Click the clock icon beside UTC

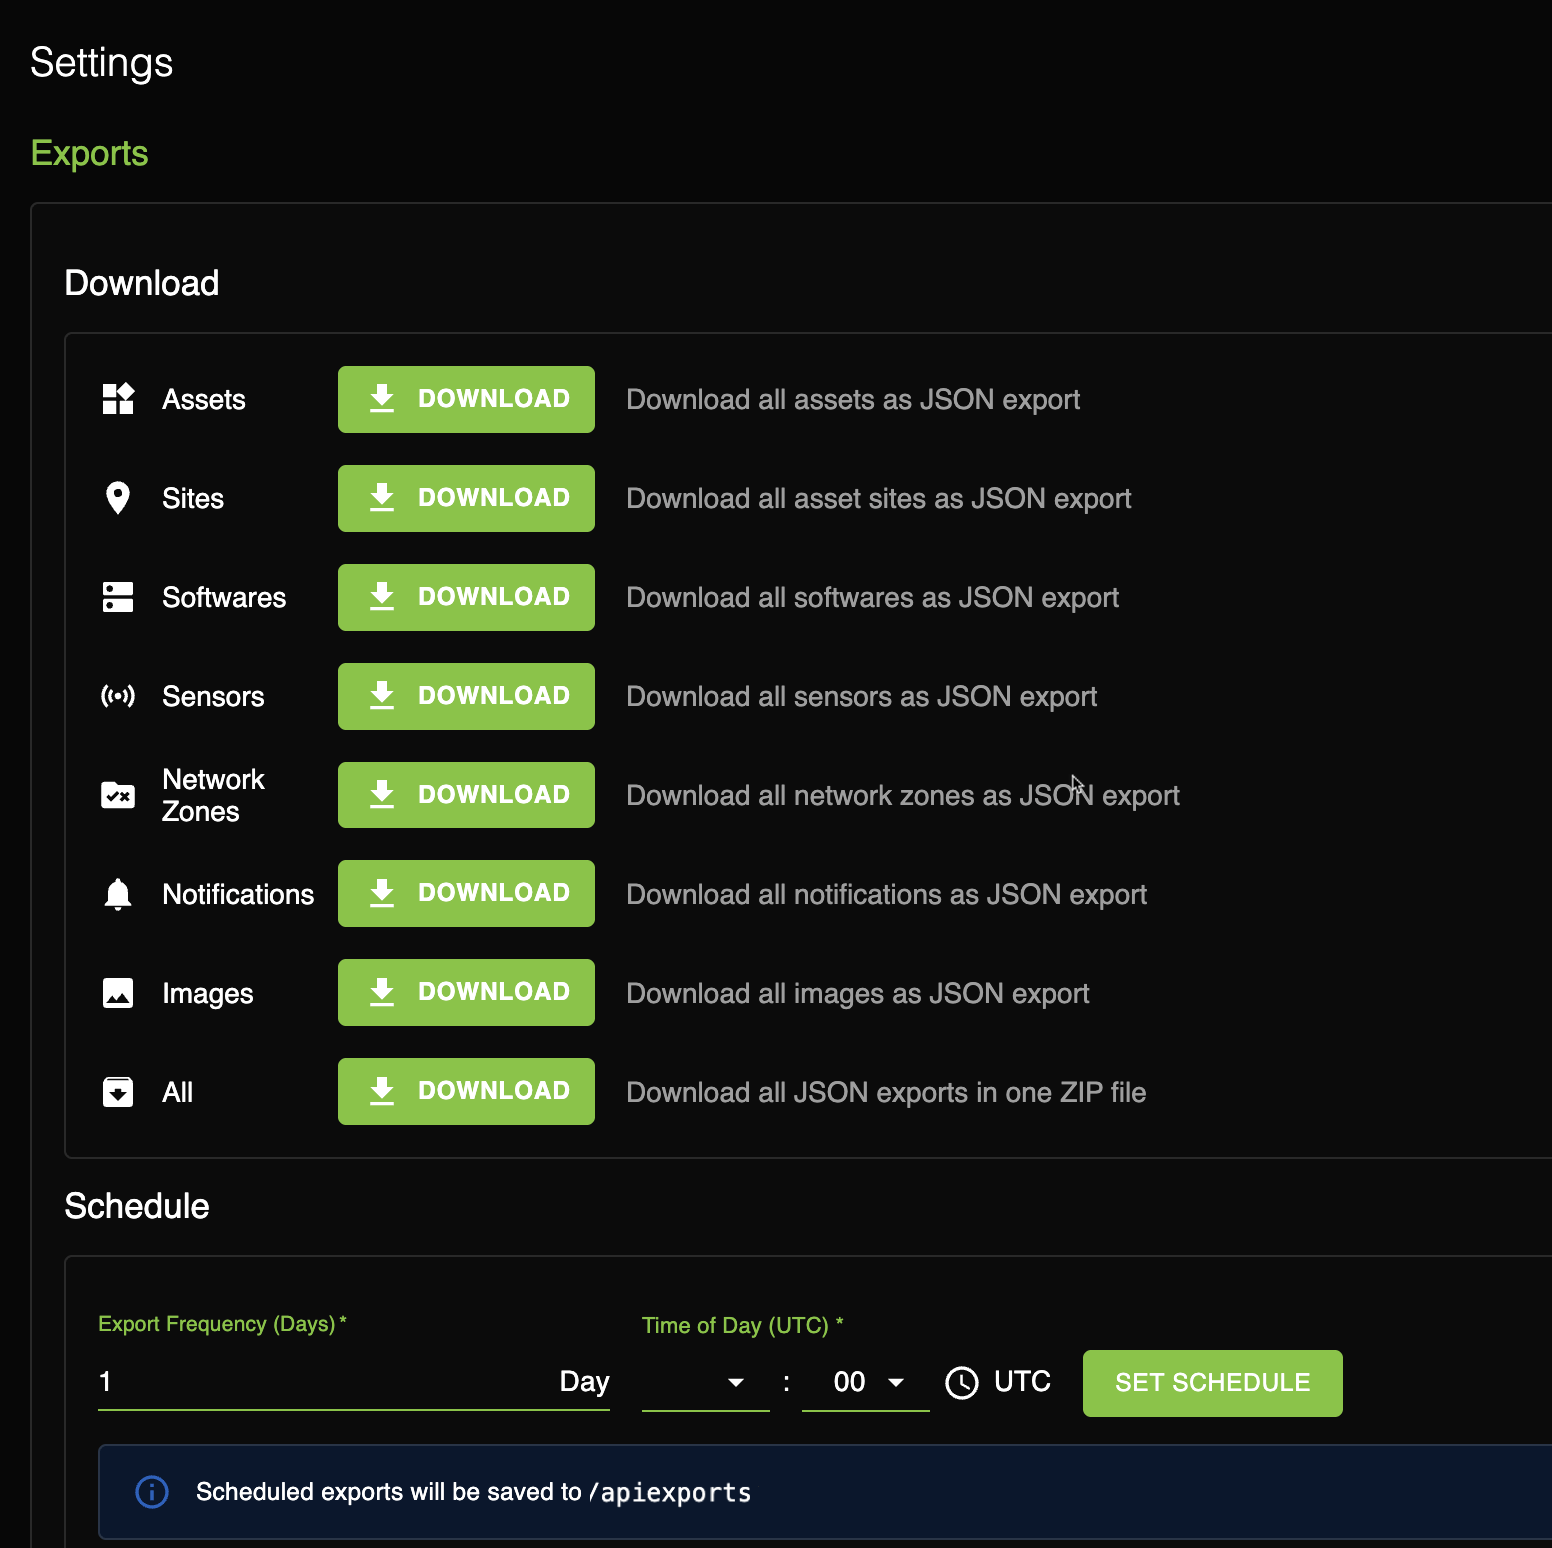coord(962,1383)
